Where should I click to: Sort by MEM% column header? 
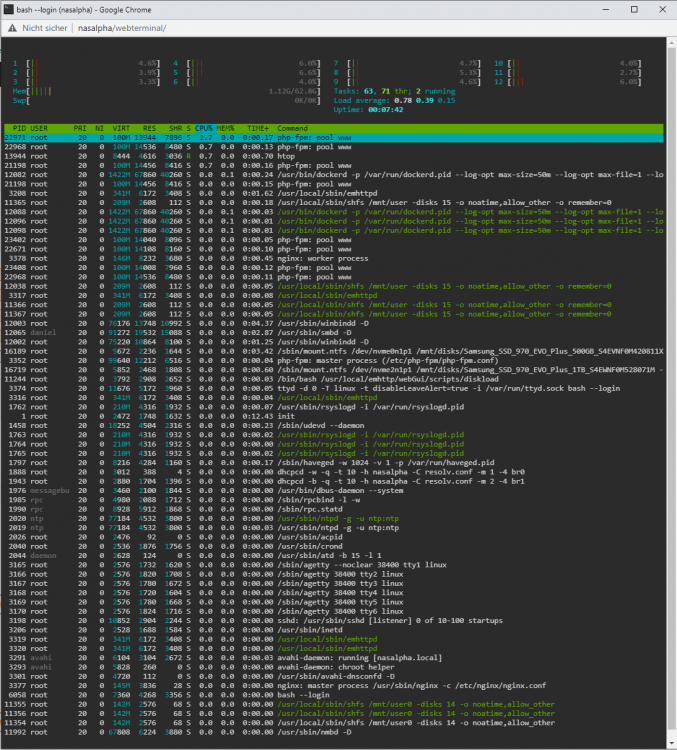(x=225, y=128)
